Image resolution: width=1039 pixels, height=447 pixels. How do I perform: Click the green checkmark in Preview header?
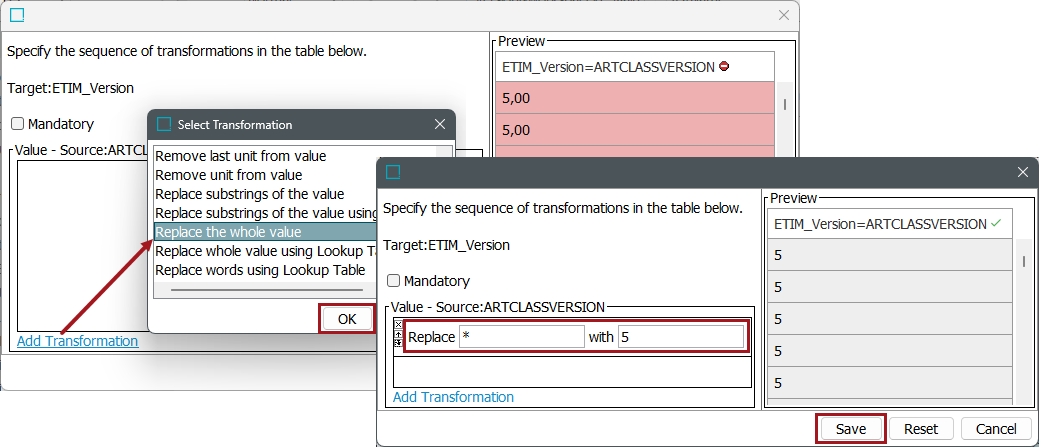pos(996,224)
